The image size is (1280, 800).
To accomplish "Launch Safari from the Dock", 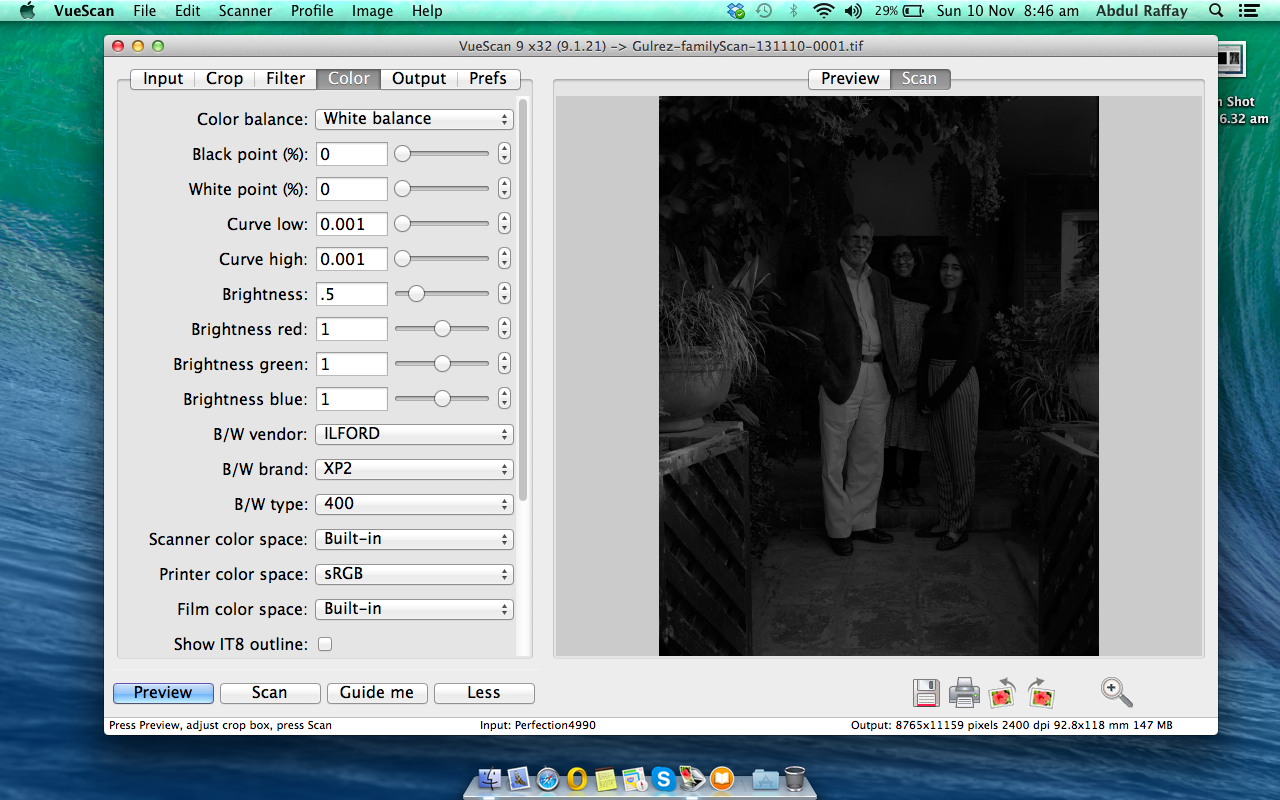I will pyautogui.click(x=548, y=778).
